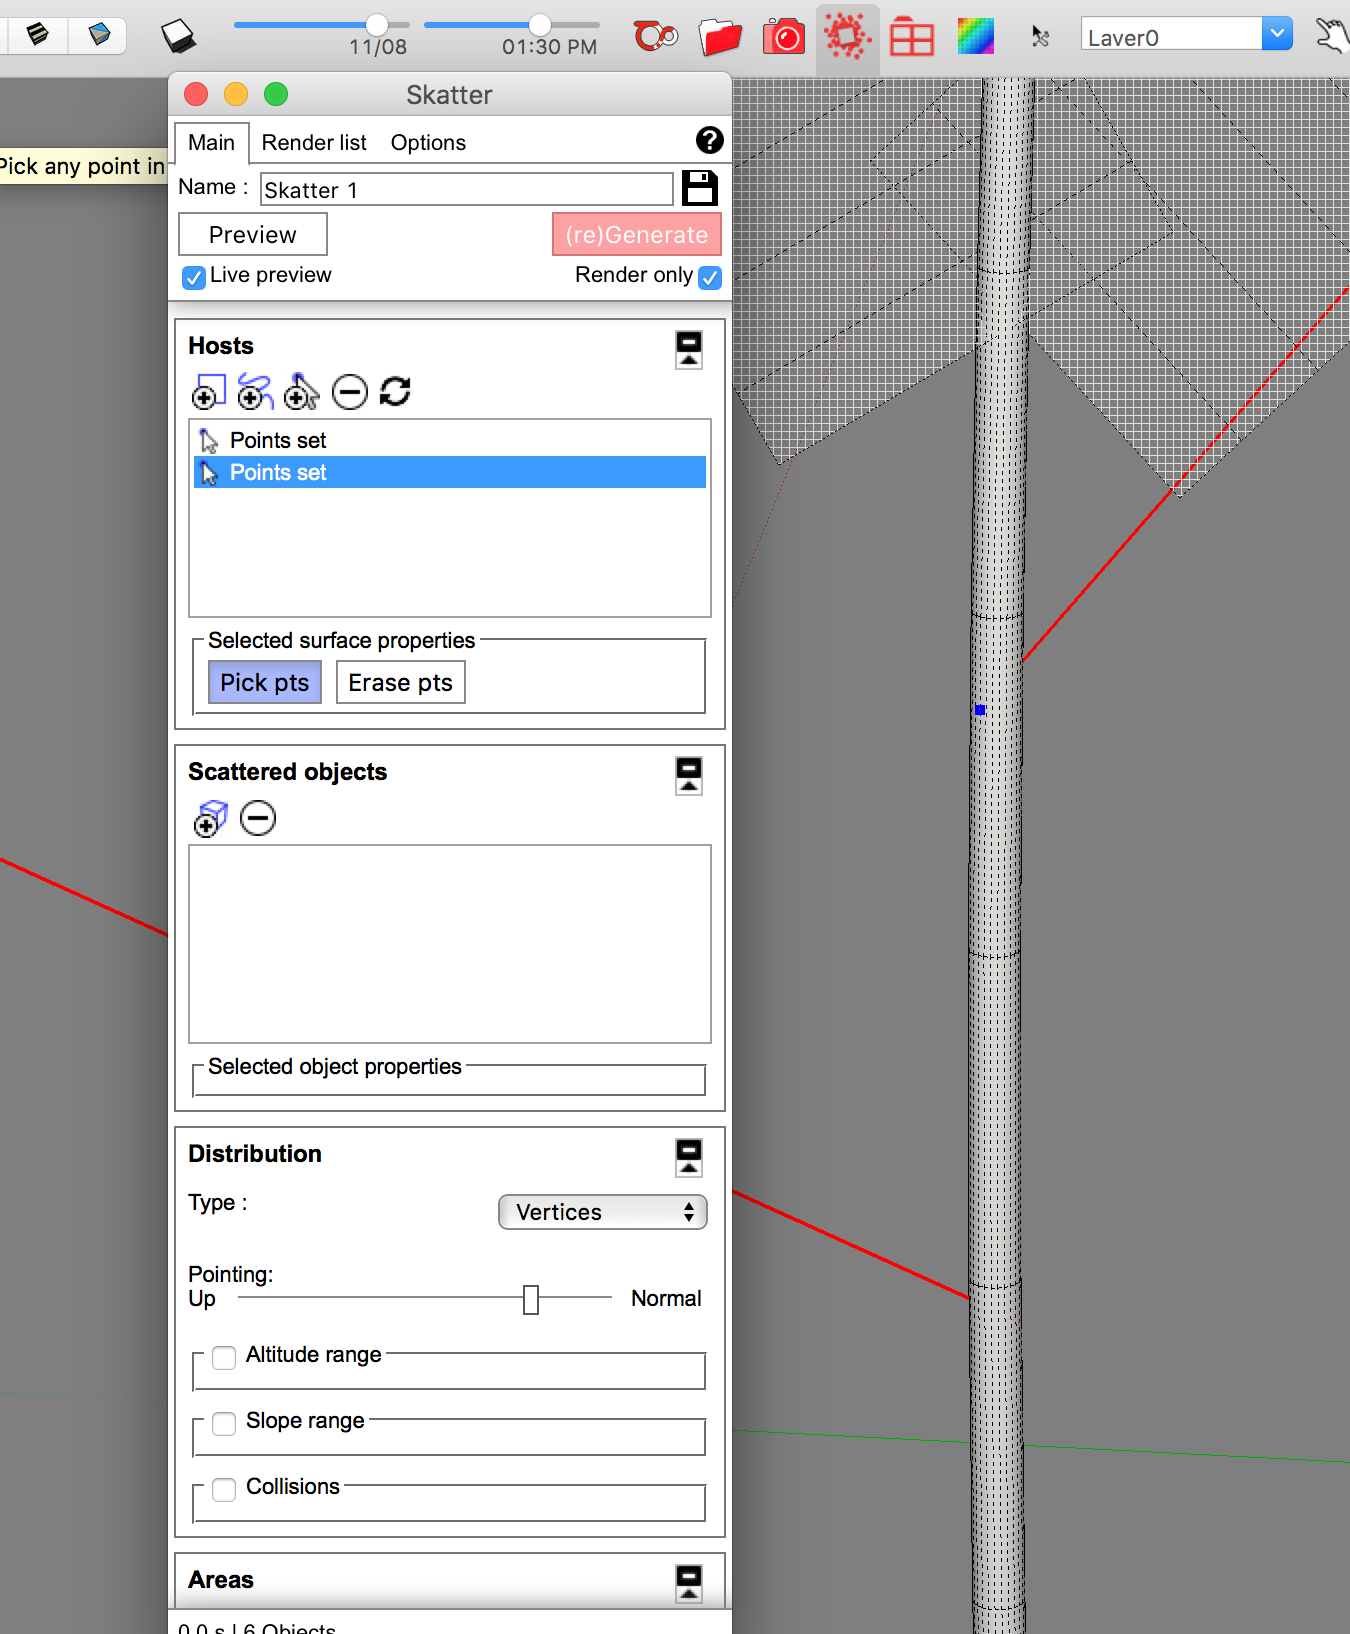This screenshot has width=1350, height=1634.
Task: Click the Pick pts button
Action: [x=265, y=683]
